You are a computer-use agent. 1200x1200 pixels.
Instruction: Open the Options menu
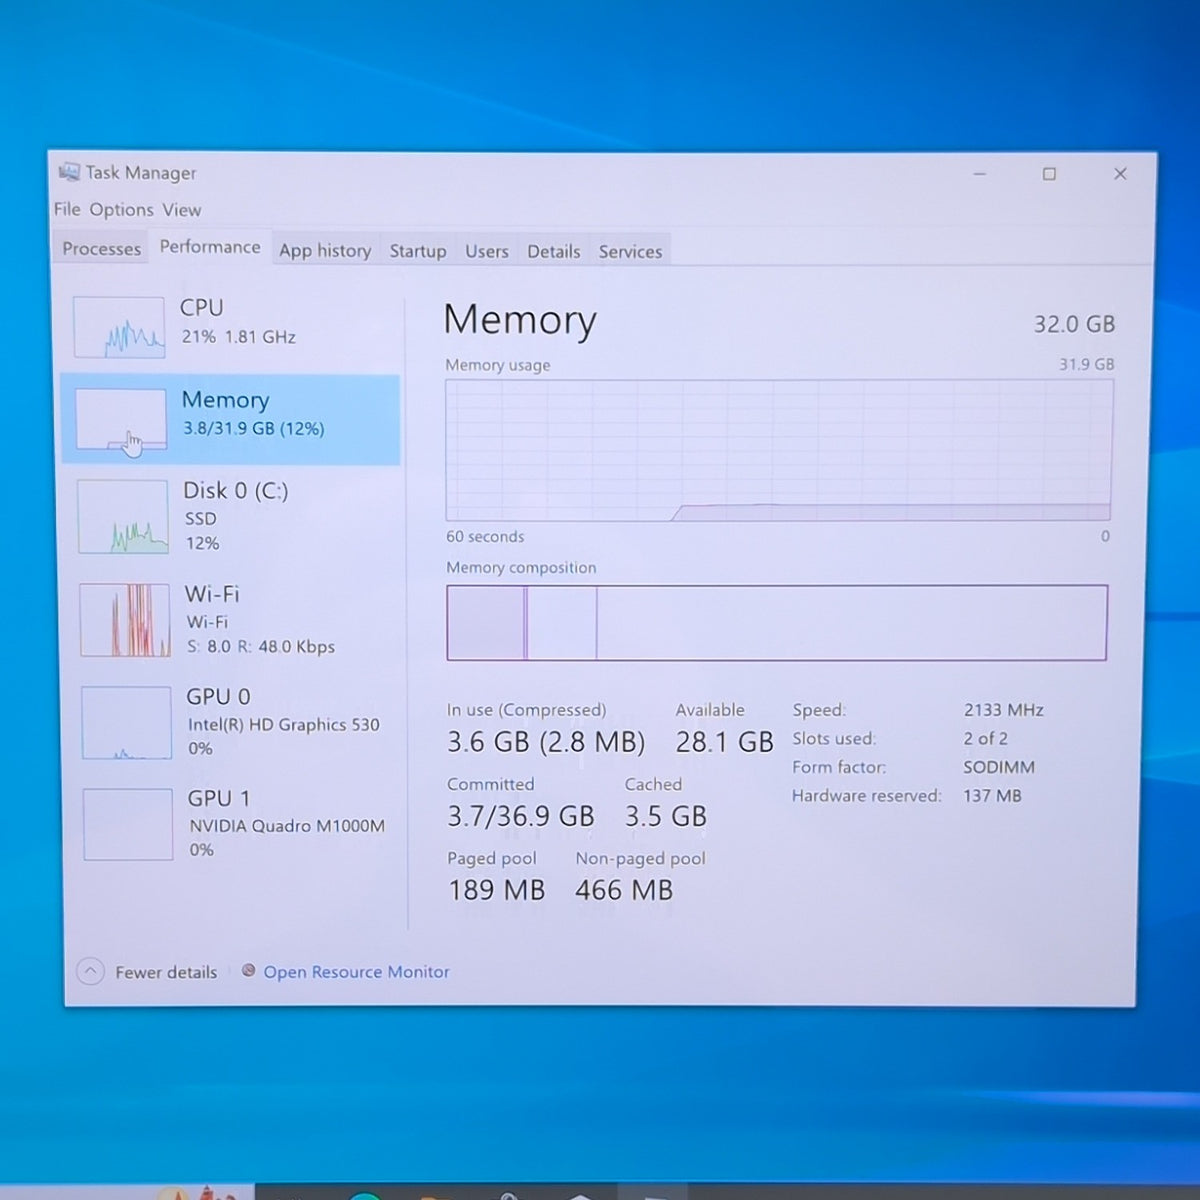coord(122,209)
